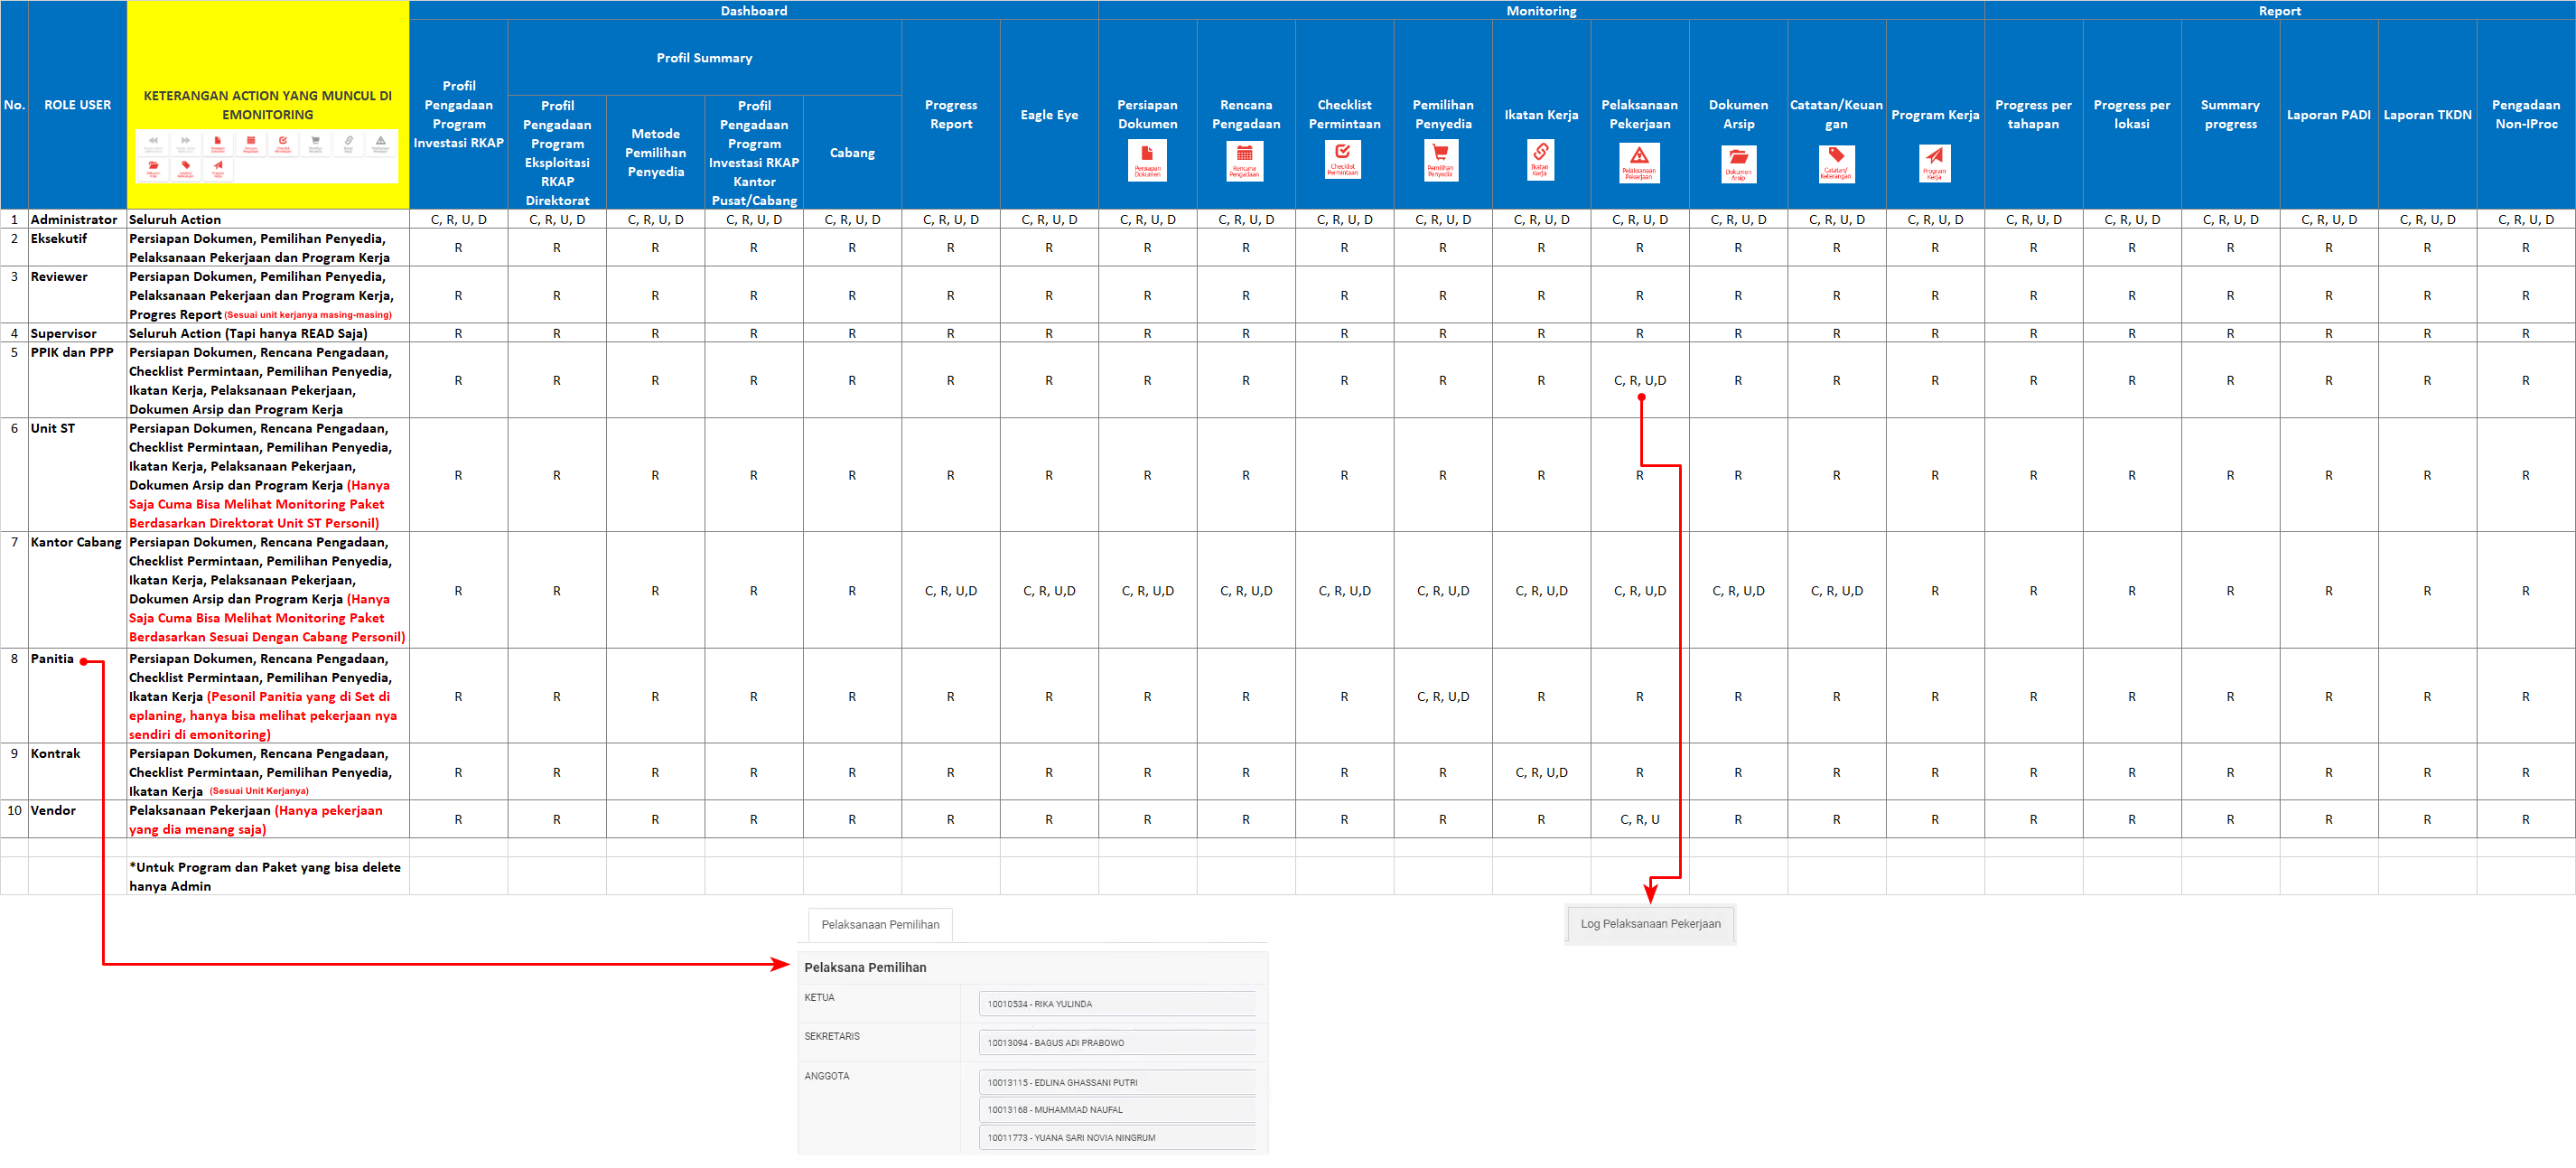The height and width of the screenshot is (1168, 2576).
Task: Open the Pelaksanaan Pemilihan tab
Action: tap(880, 924)
